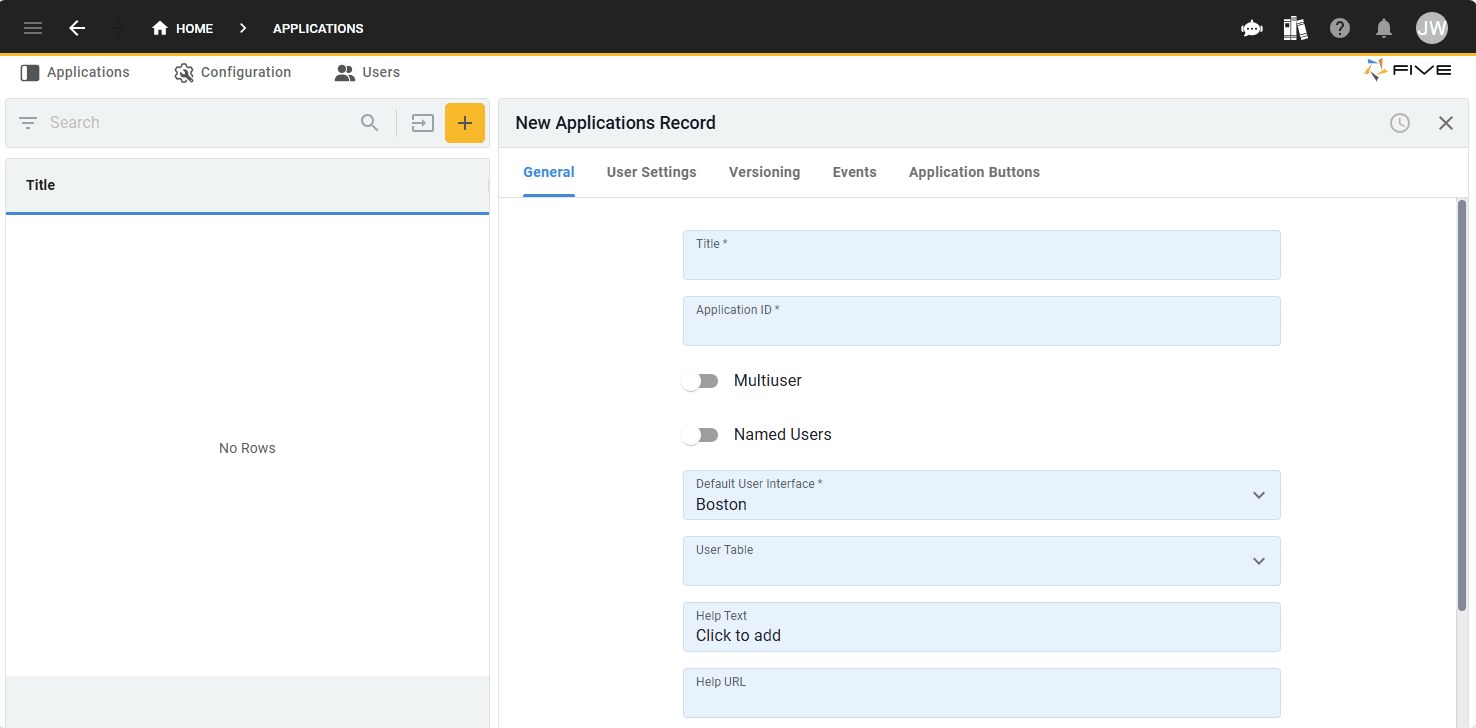Open the record history clock icon
The image size is (1476, 728).
[x=1400, y=123]
